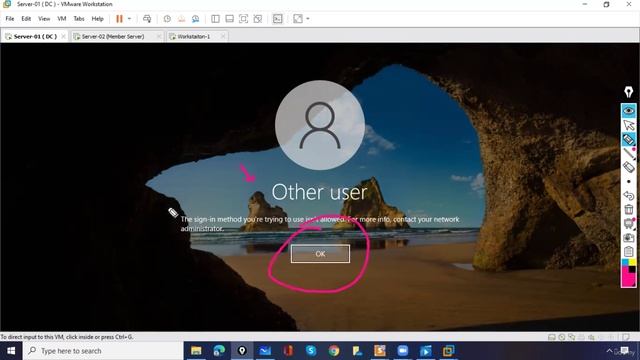The width and height of the screenshot is (640, 360).
Task: Toggle the library sidebar layout icon
Action: 216,19
